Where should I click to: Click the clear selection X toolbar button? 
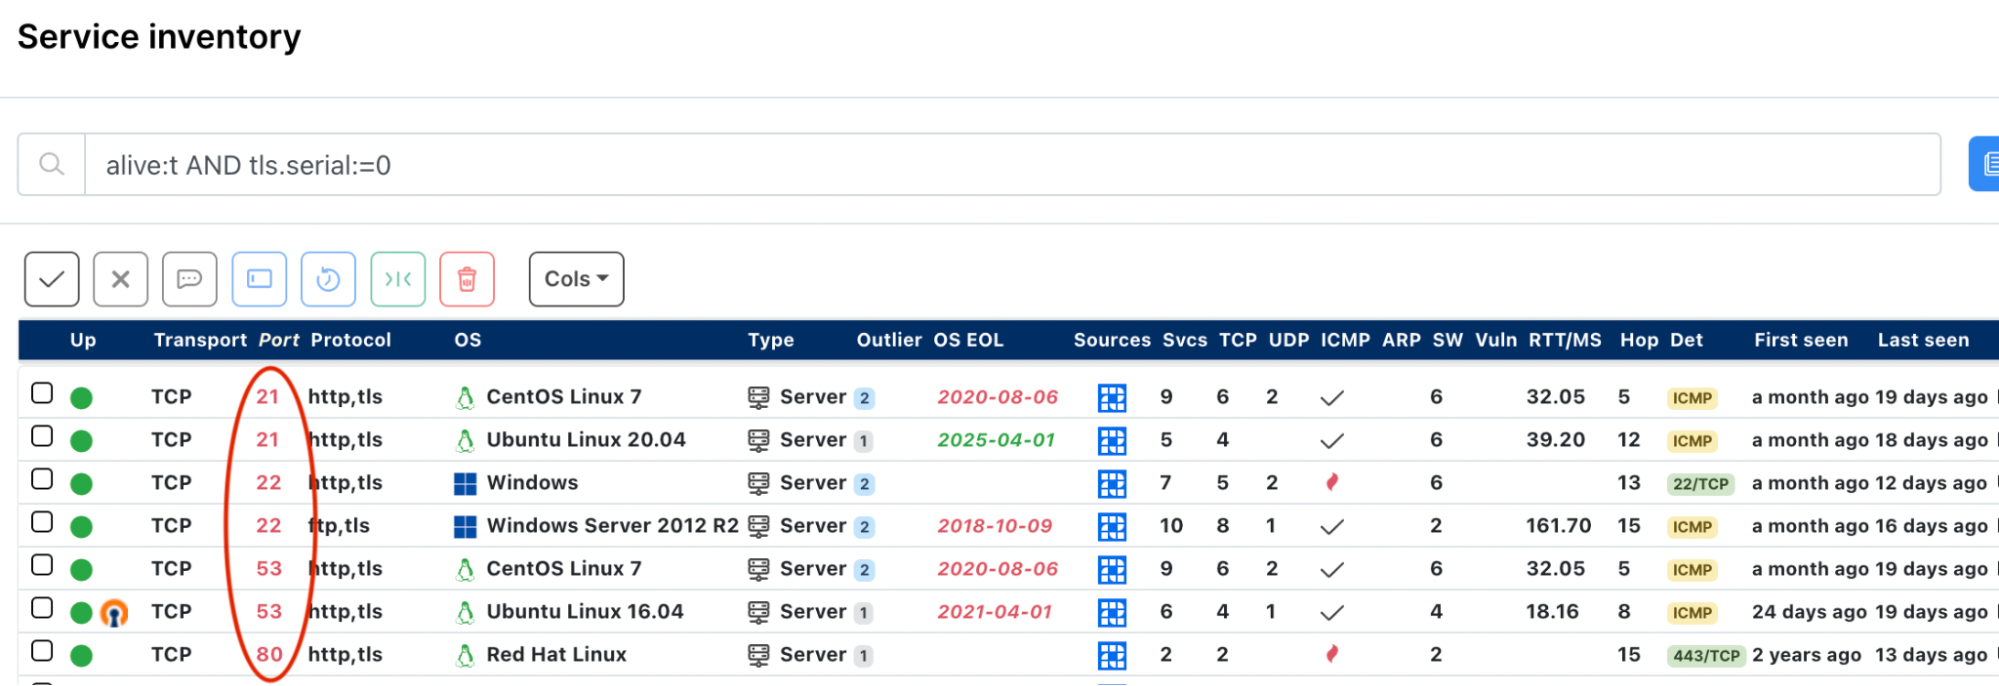coord(121,279)
